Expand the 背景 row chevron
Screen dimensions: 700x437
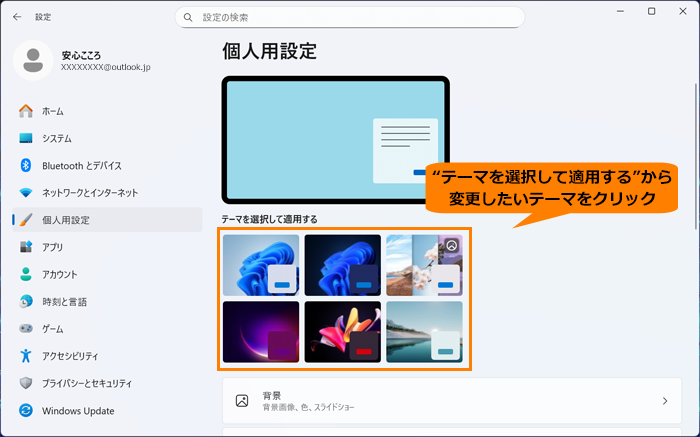[665, 401]
